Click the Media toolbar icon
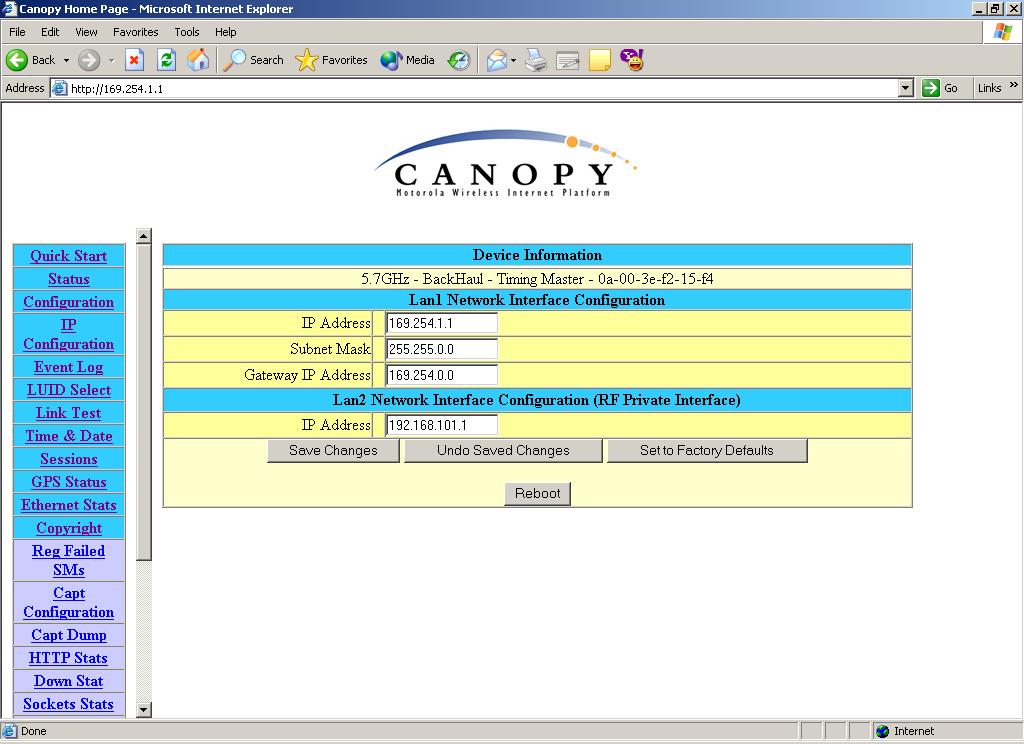This screenshot has width=1024, height=744. click(x=408, y=60)
